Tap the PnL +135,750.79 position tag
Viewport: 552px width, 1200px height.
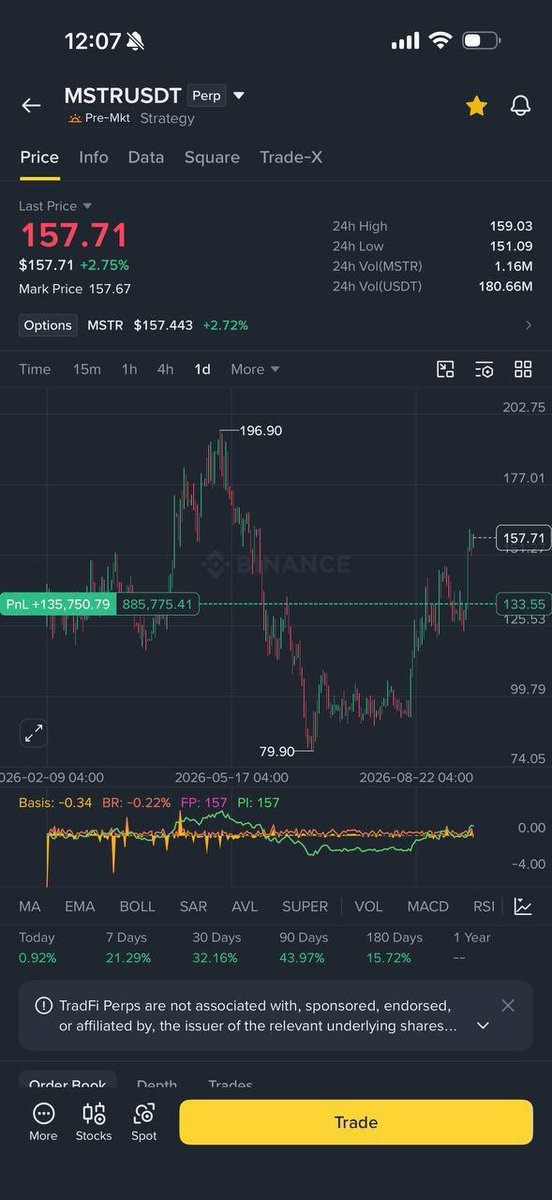[x=58, y=604]
